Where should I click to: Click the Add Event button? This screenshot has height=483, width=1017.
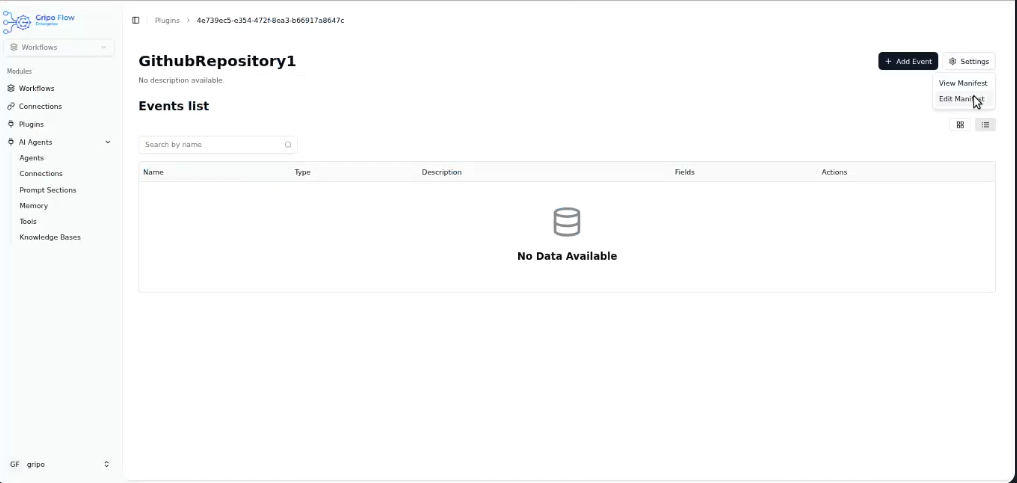click(908, 61)
